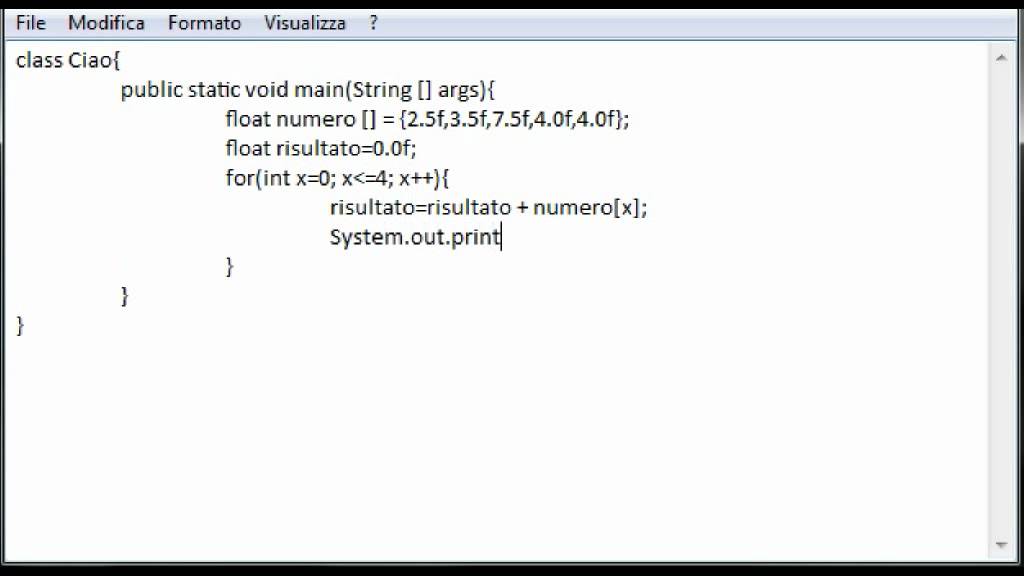Click the last closing brace of the class
The height and width of the screenshot is (576, 1024).
(20, 326)
